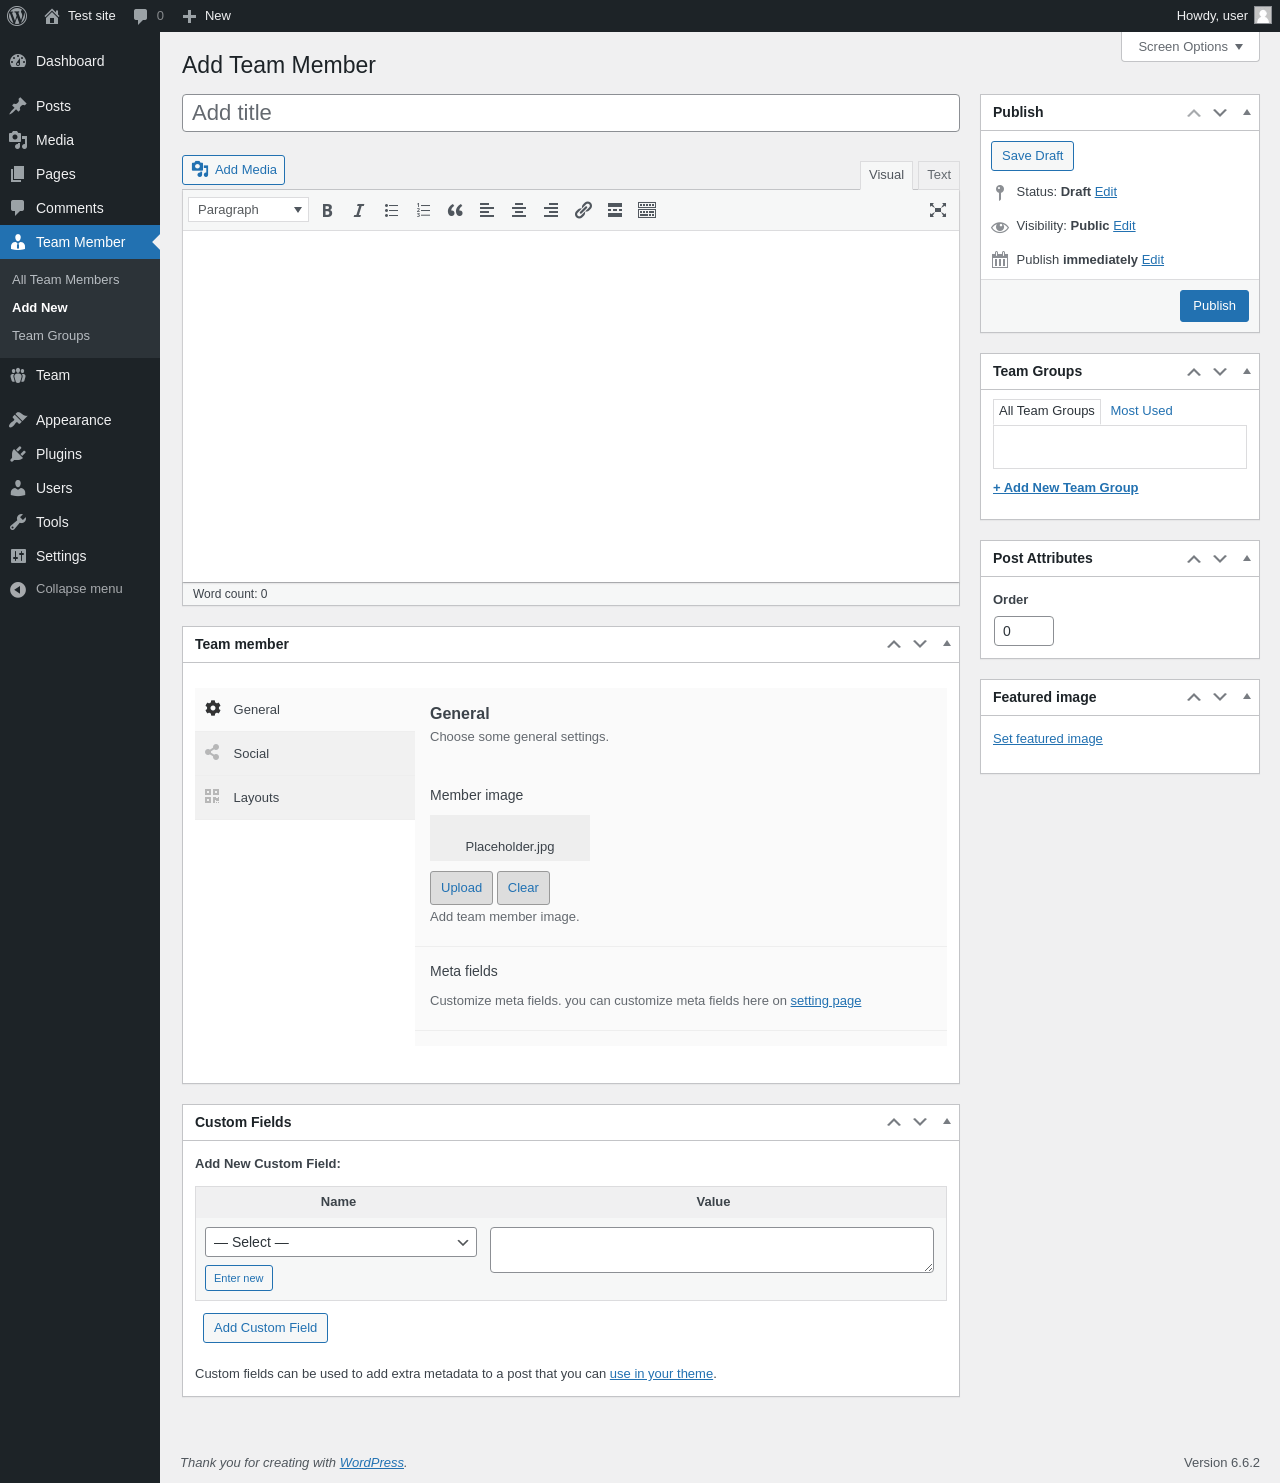Click the blue Publish button
The height and width of the screenshot is (1483, 1280).
1214,306
